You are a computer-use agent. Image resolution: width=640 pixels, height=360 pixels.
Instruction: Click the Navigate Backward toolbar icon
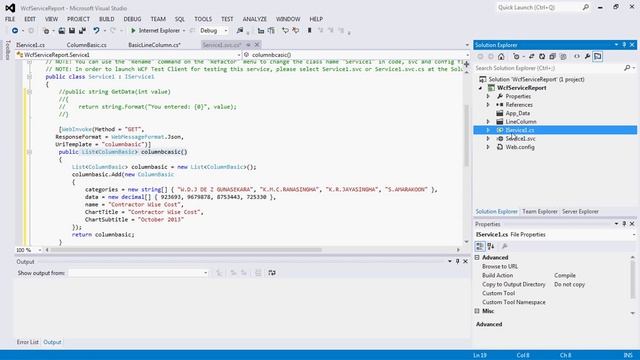(x=15, y=31)
